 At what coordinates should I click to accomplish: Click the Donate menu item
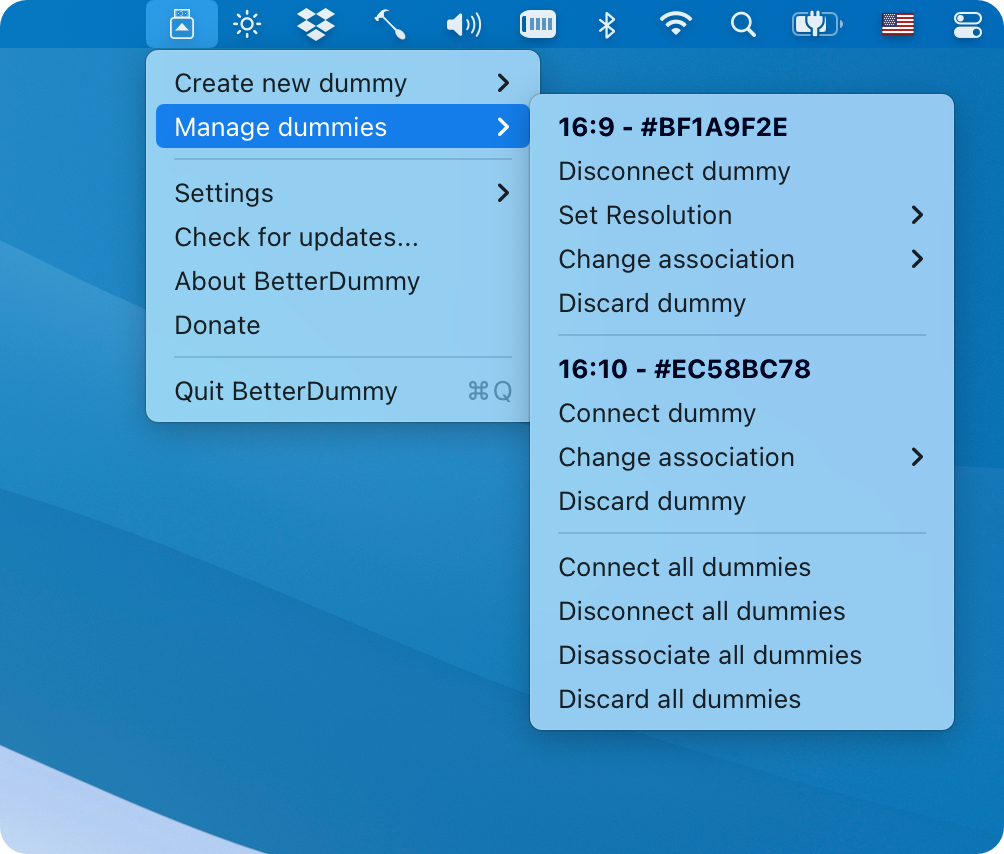(x=343, y=325)
